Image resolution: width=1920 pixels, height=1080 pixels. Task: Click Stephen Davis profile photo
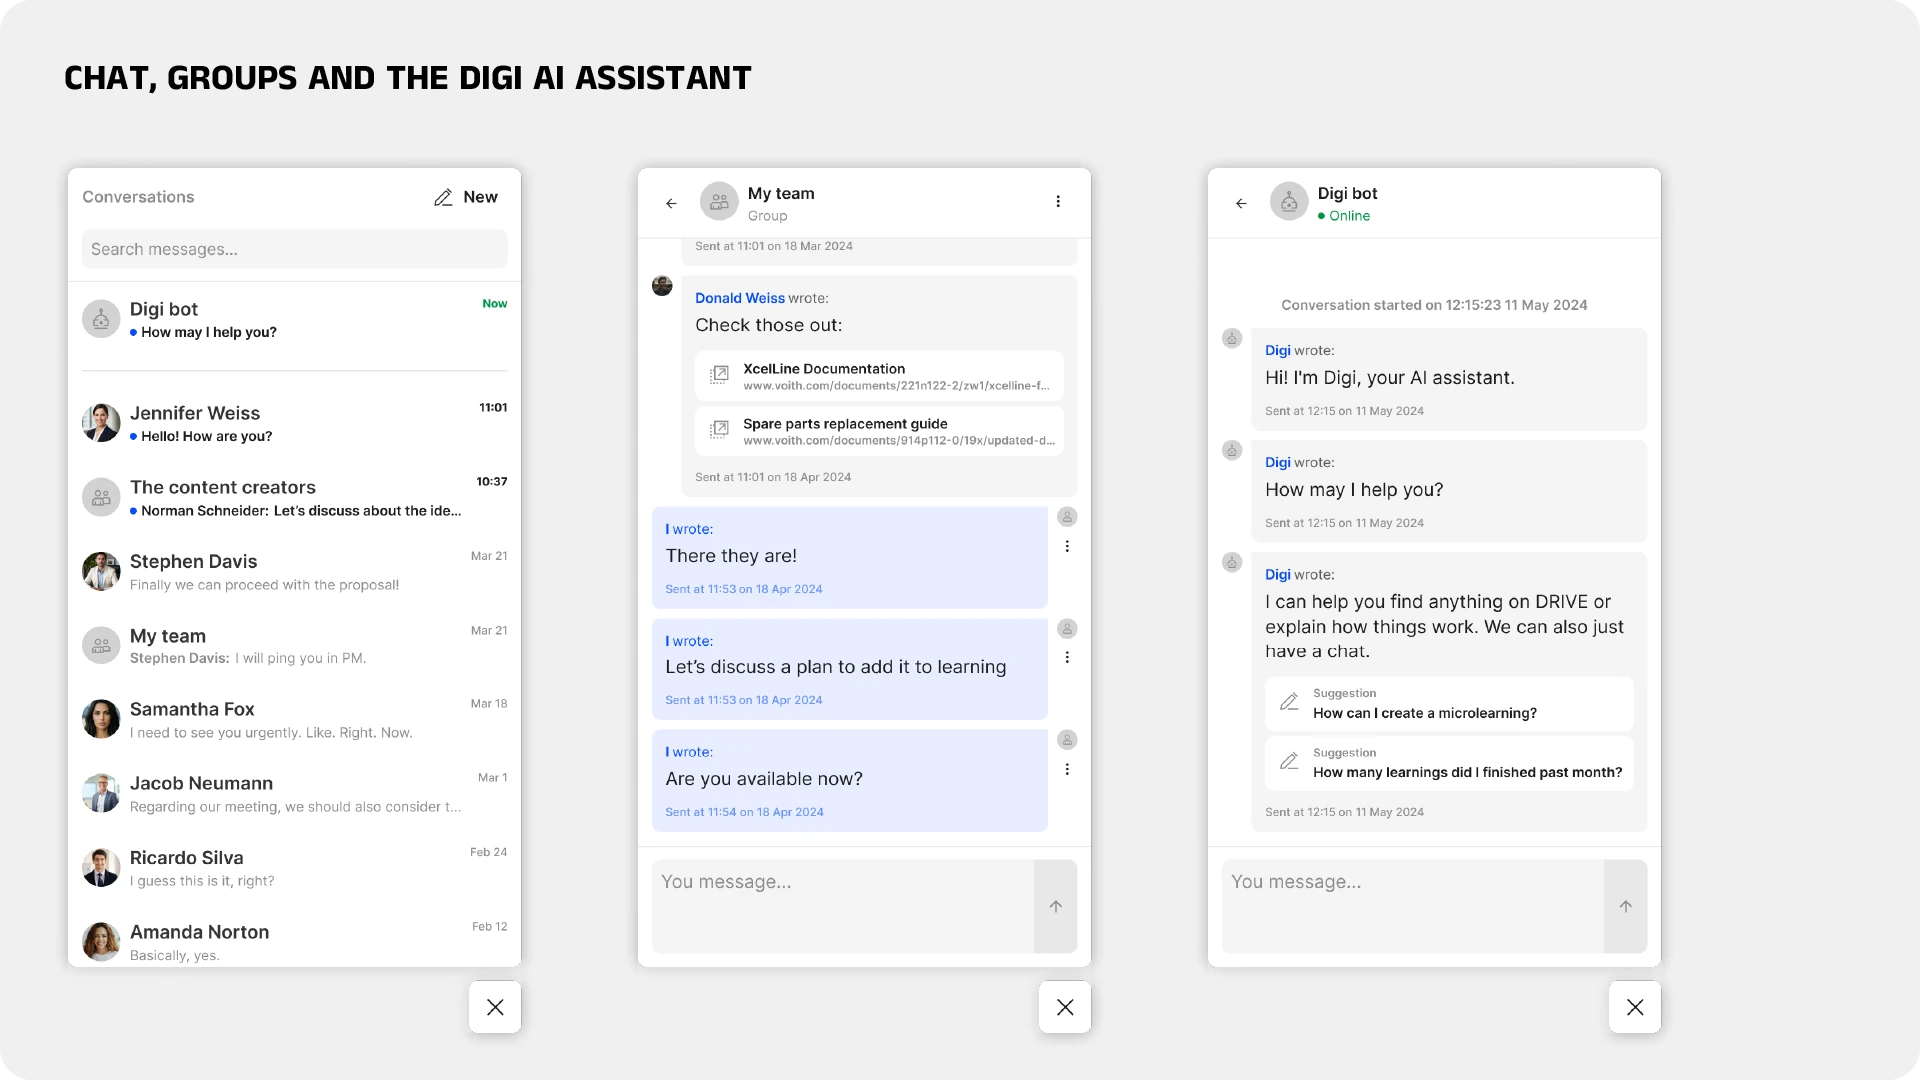click(101, 571)
